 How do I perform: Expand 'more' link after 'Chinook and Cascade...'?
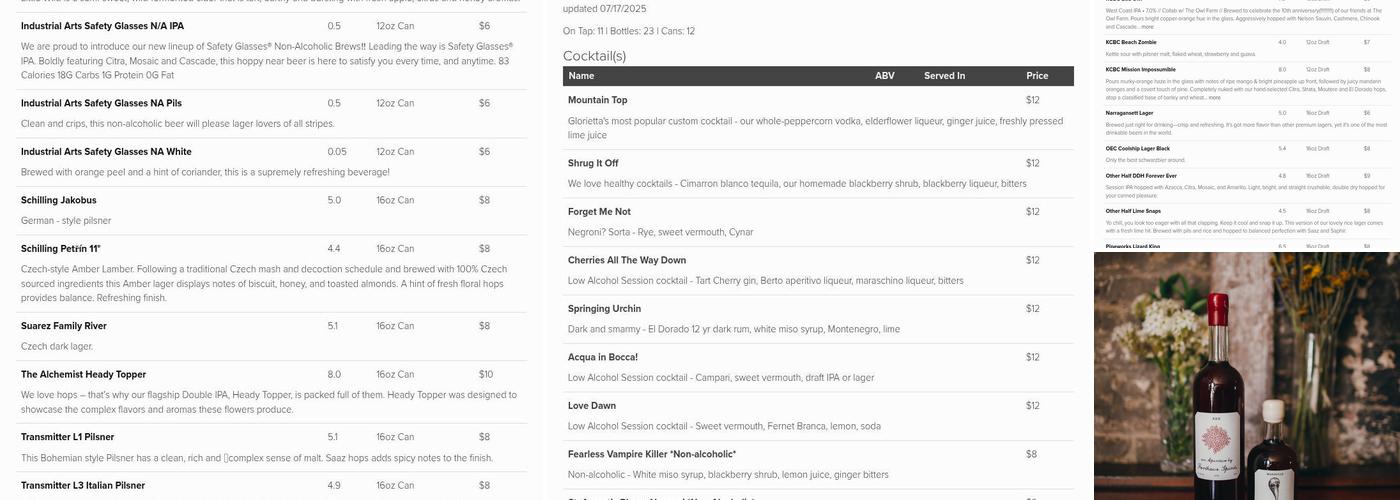1147,27
